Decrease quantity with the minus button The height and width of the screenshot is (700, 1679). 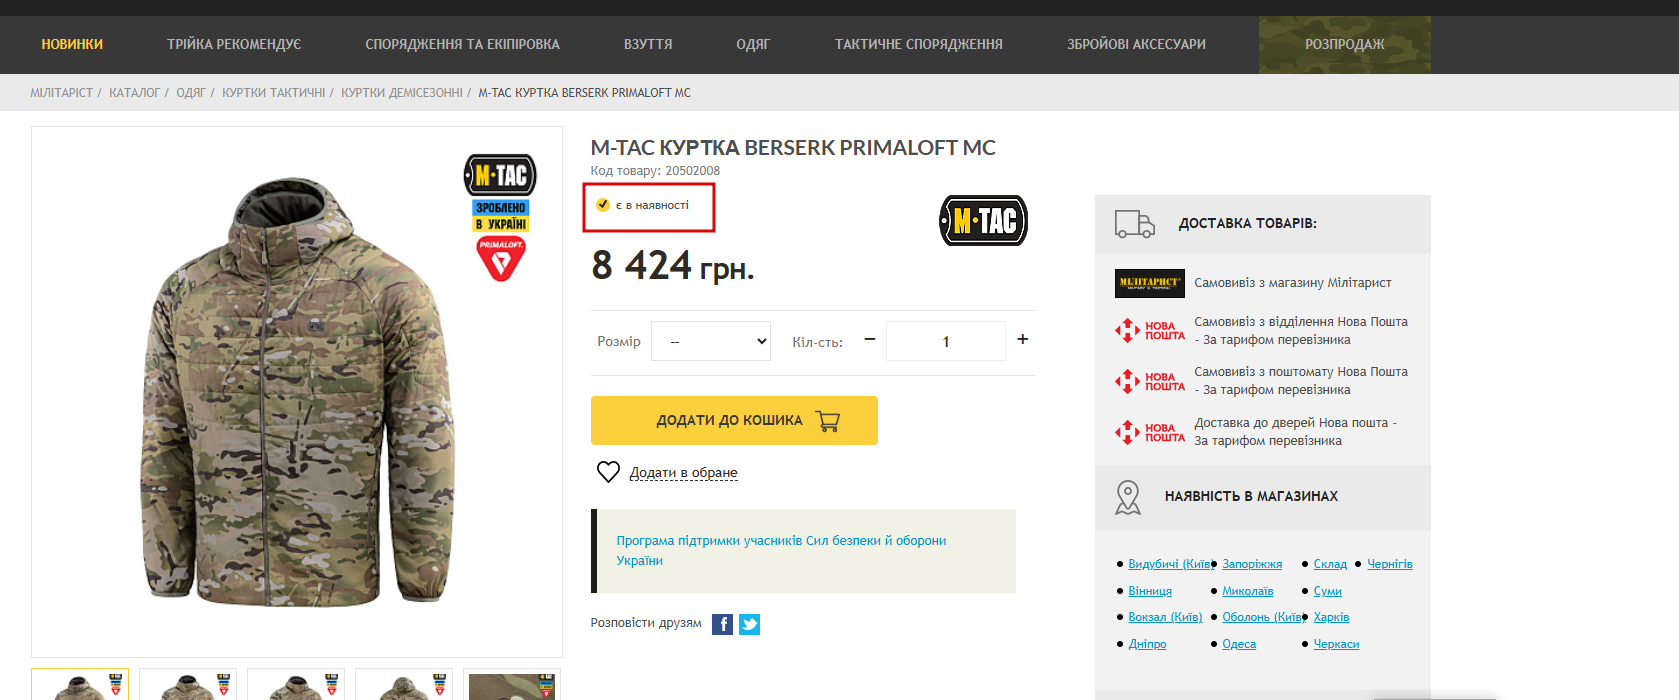870,340
